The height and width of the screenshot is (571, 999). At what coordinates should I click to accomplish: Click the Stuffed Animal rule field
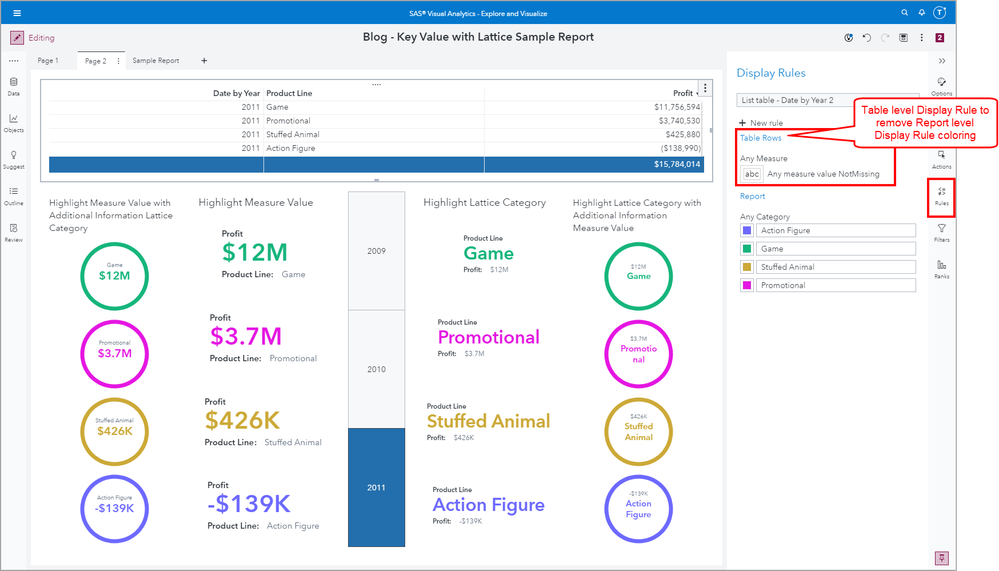tap(836, 267)
